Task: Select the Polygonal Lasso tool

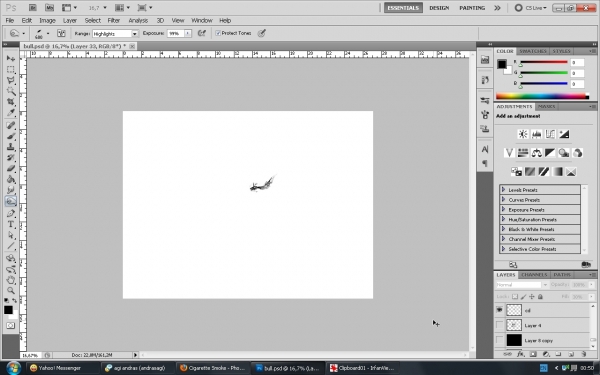Action: coord(11,80)
